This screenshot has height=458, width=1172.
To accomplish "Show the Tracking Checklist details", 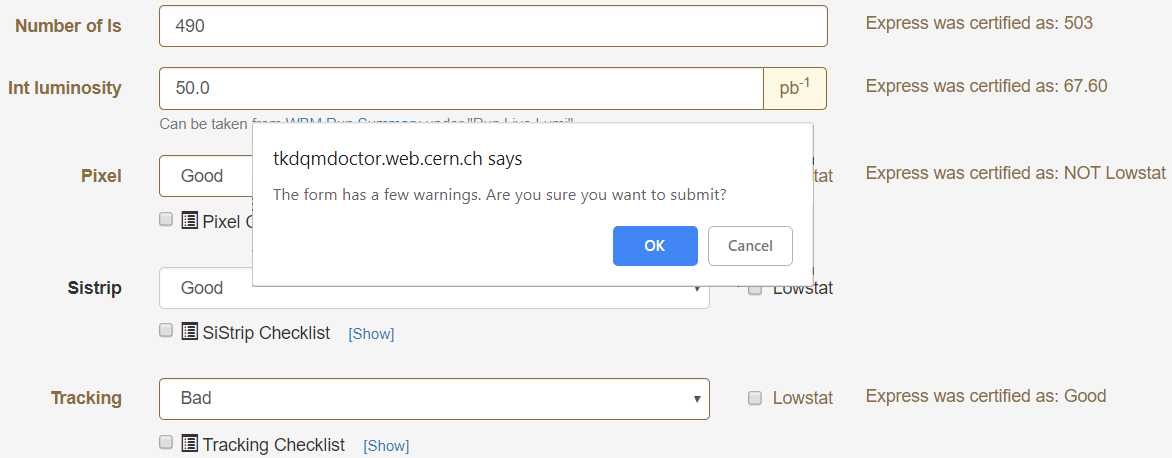I will [x=386, y=446].
